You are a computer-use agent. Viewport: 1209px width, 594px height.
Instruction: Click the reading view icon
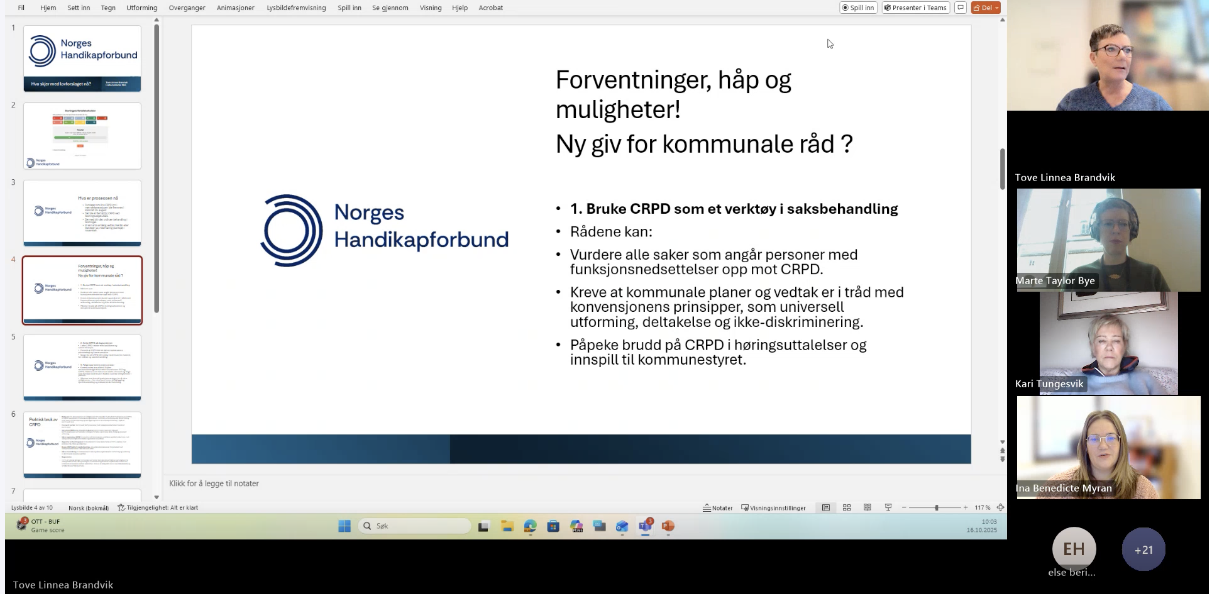point(868,507)
